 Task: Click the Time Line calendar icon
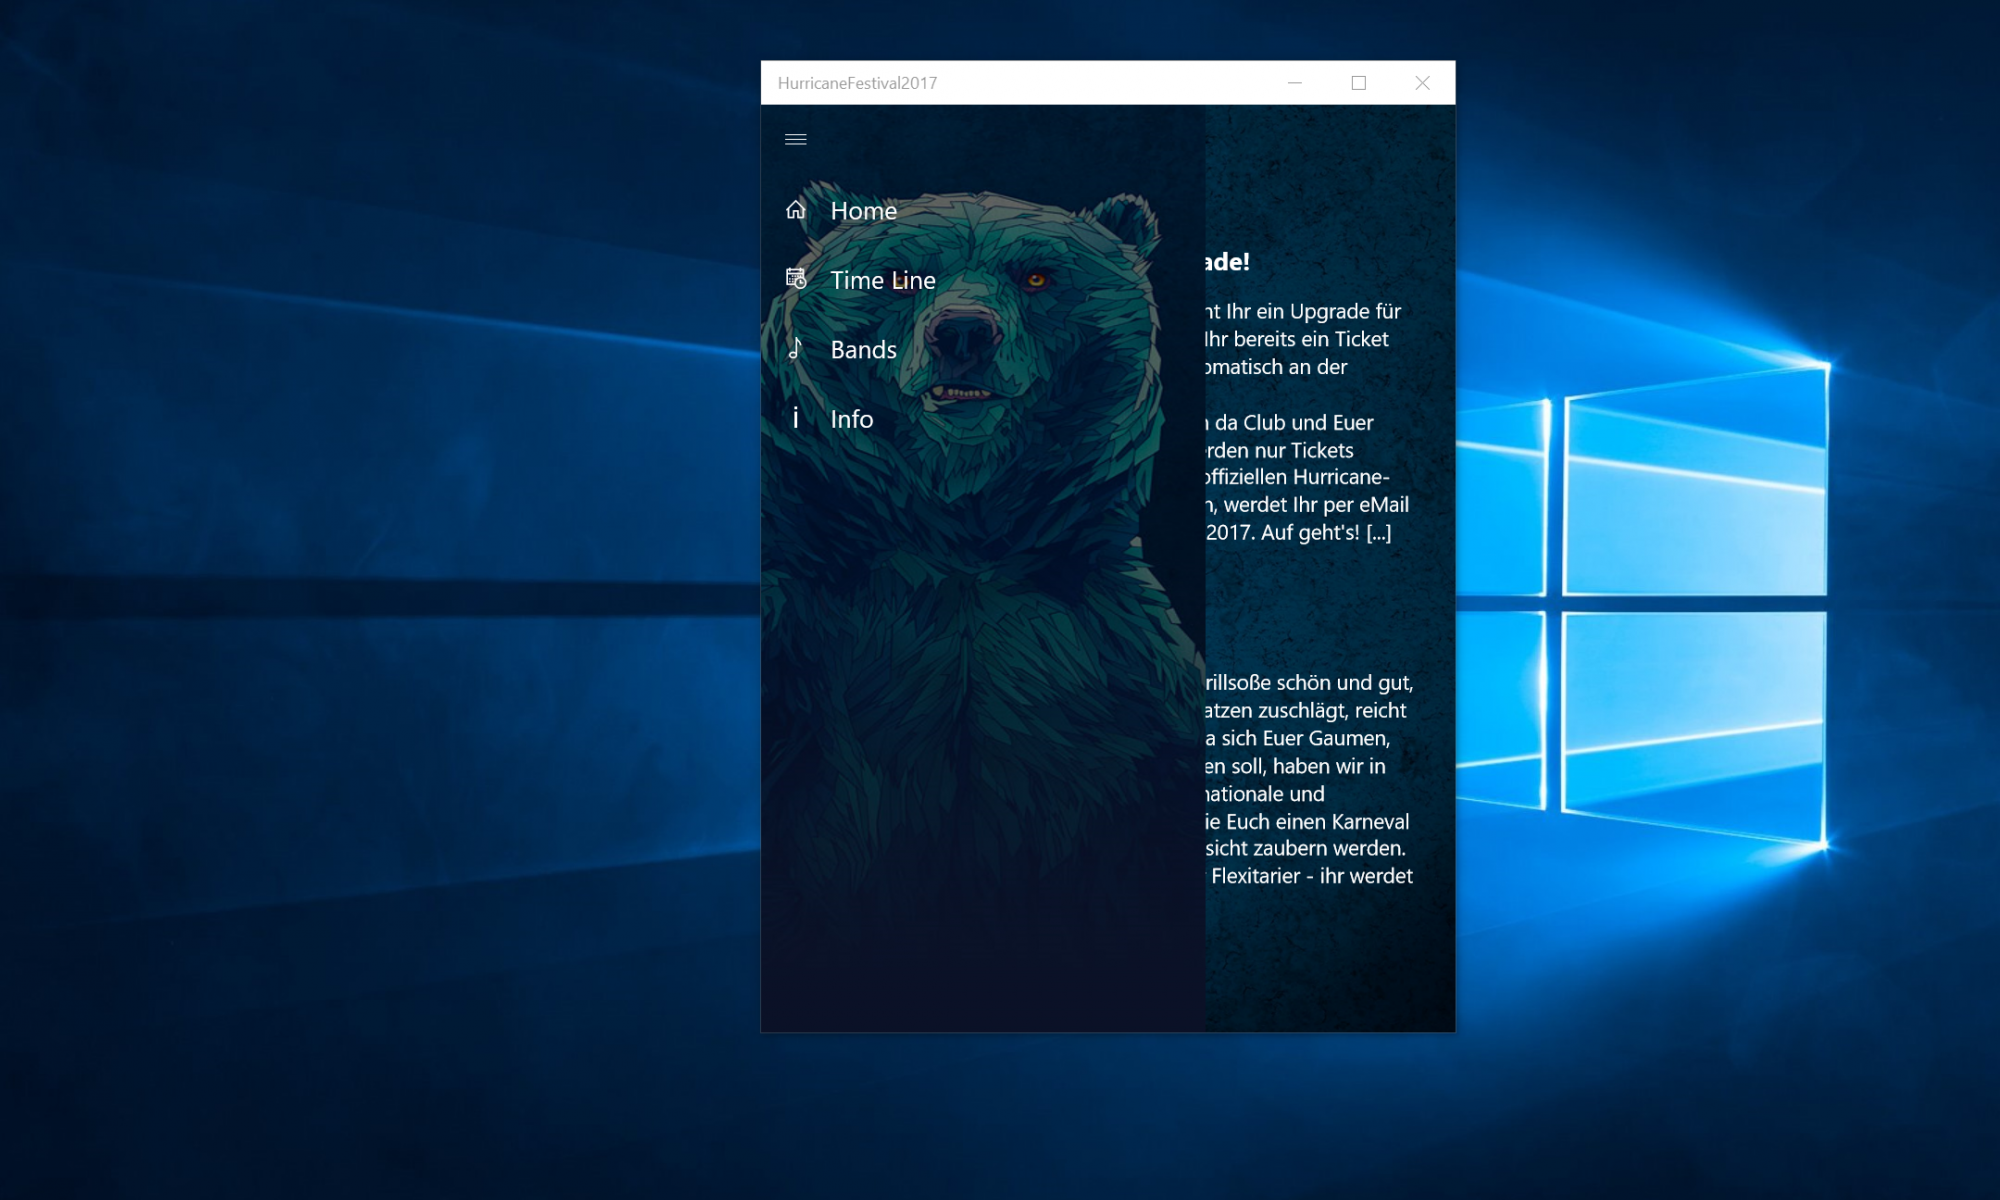click(796, 279)
